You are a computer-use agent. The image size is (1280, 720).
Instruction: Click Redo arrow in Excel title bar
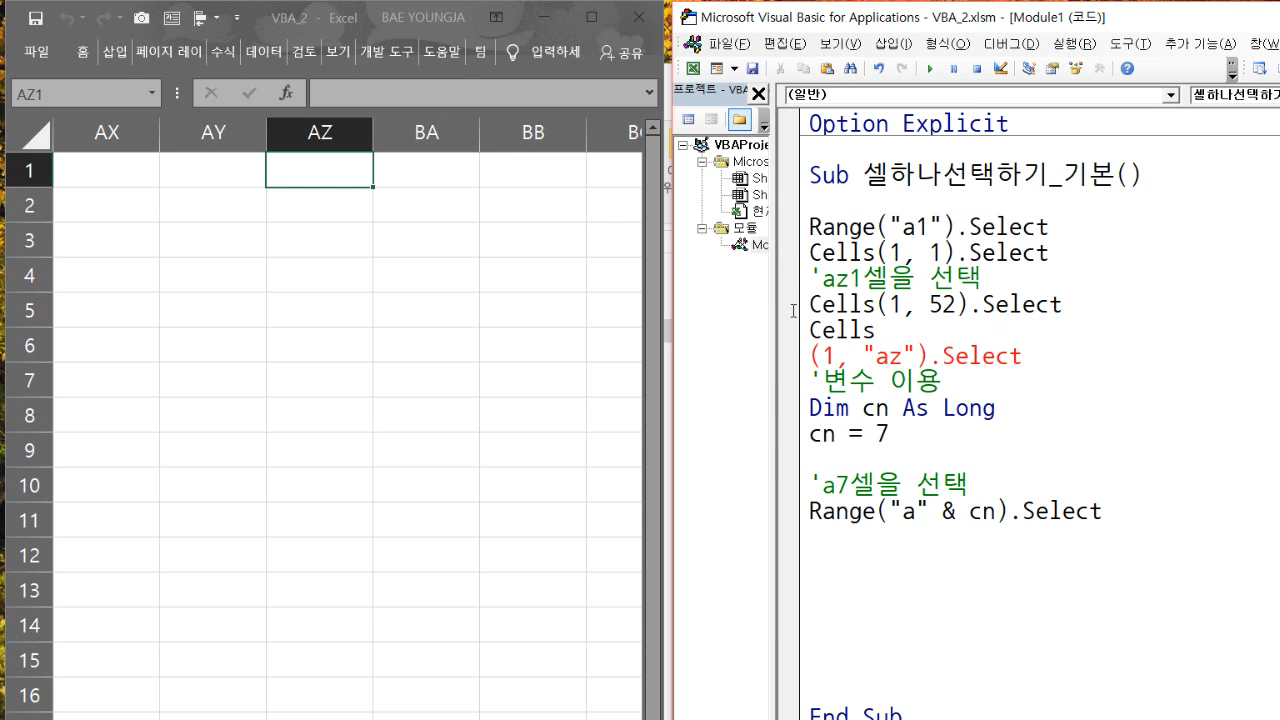pos(103,18)
